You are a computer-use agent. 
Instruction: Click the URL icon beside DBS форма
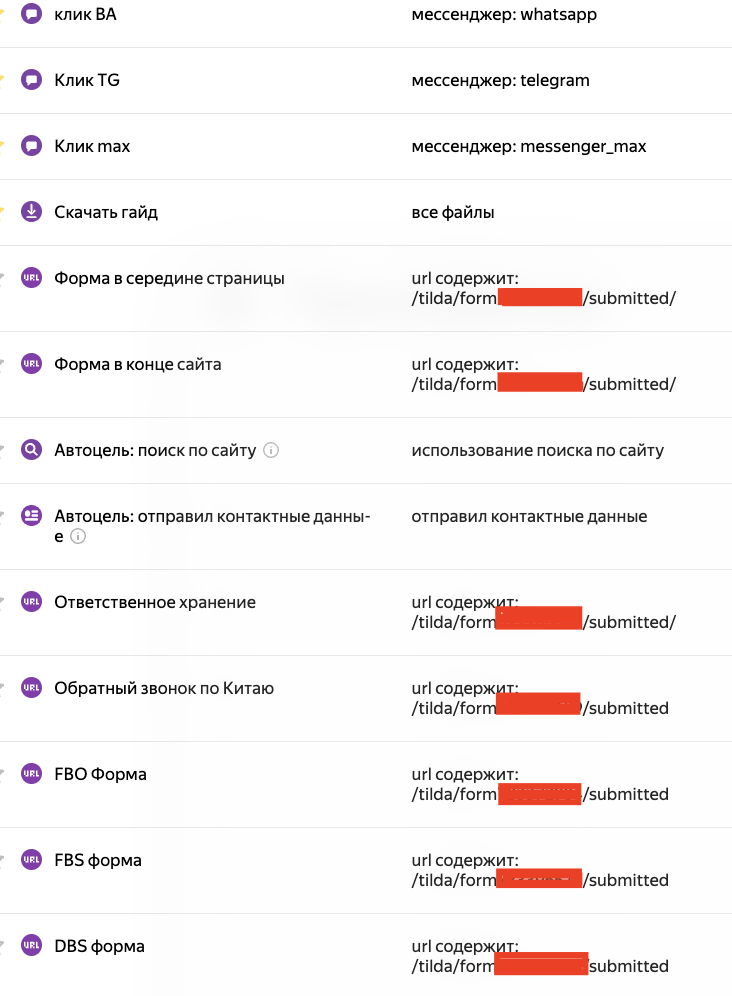tap(31, 945)
